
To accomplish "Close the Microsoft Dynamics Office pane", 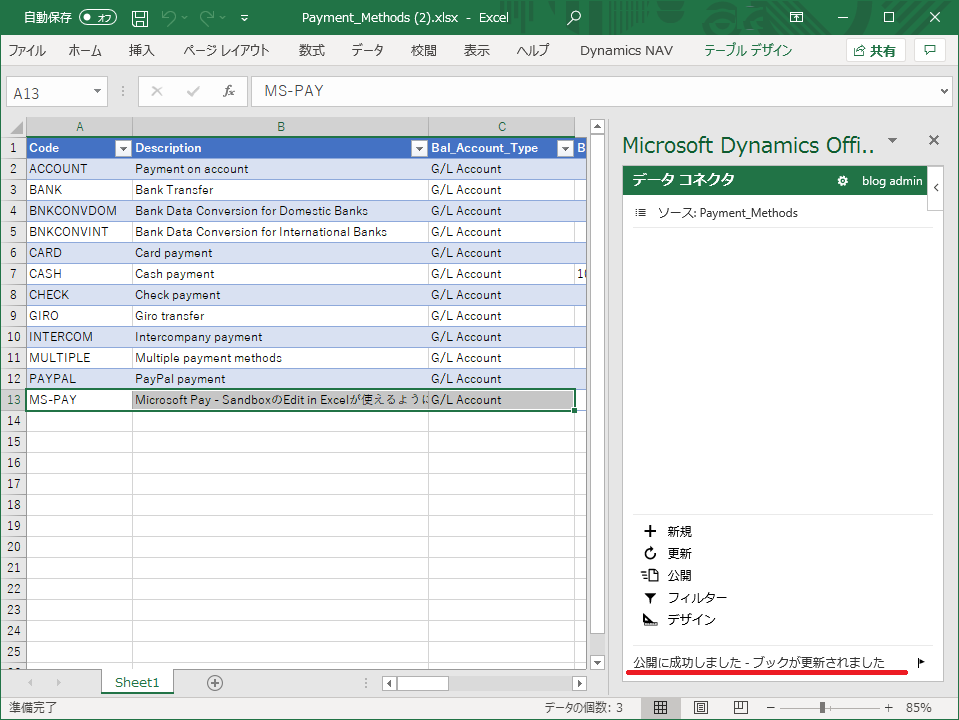I will 933,140.
